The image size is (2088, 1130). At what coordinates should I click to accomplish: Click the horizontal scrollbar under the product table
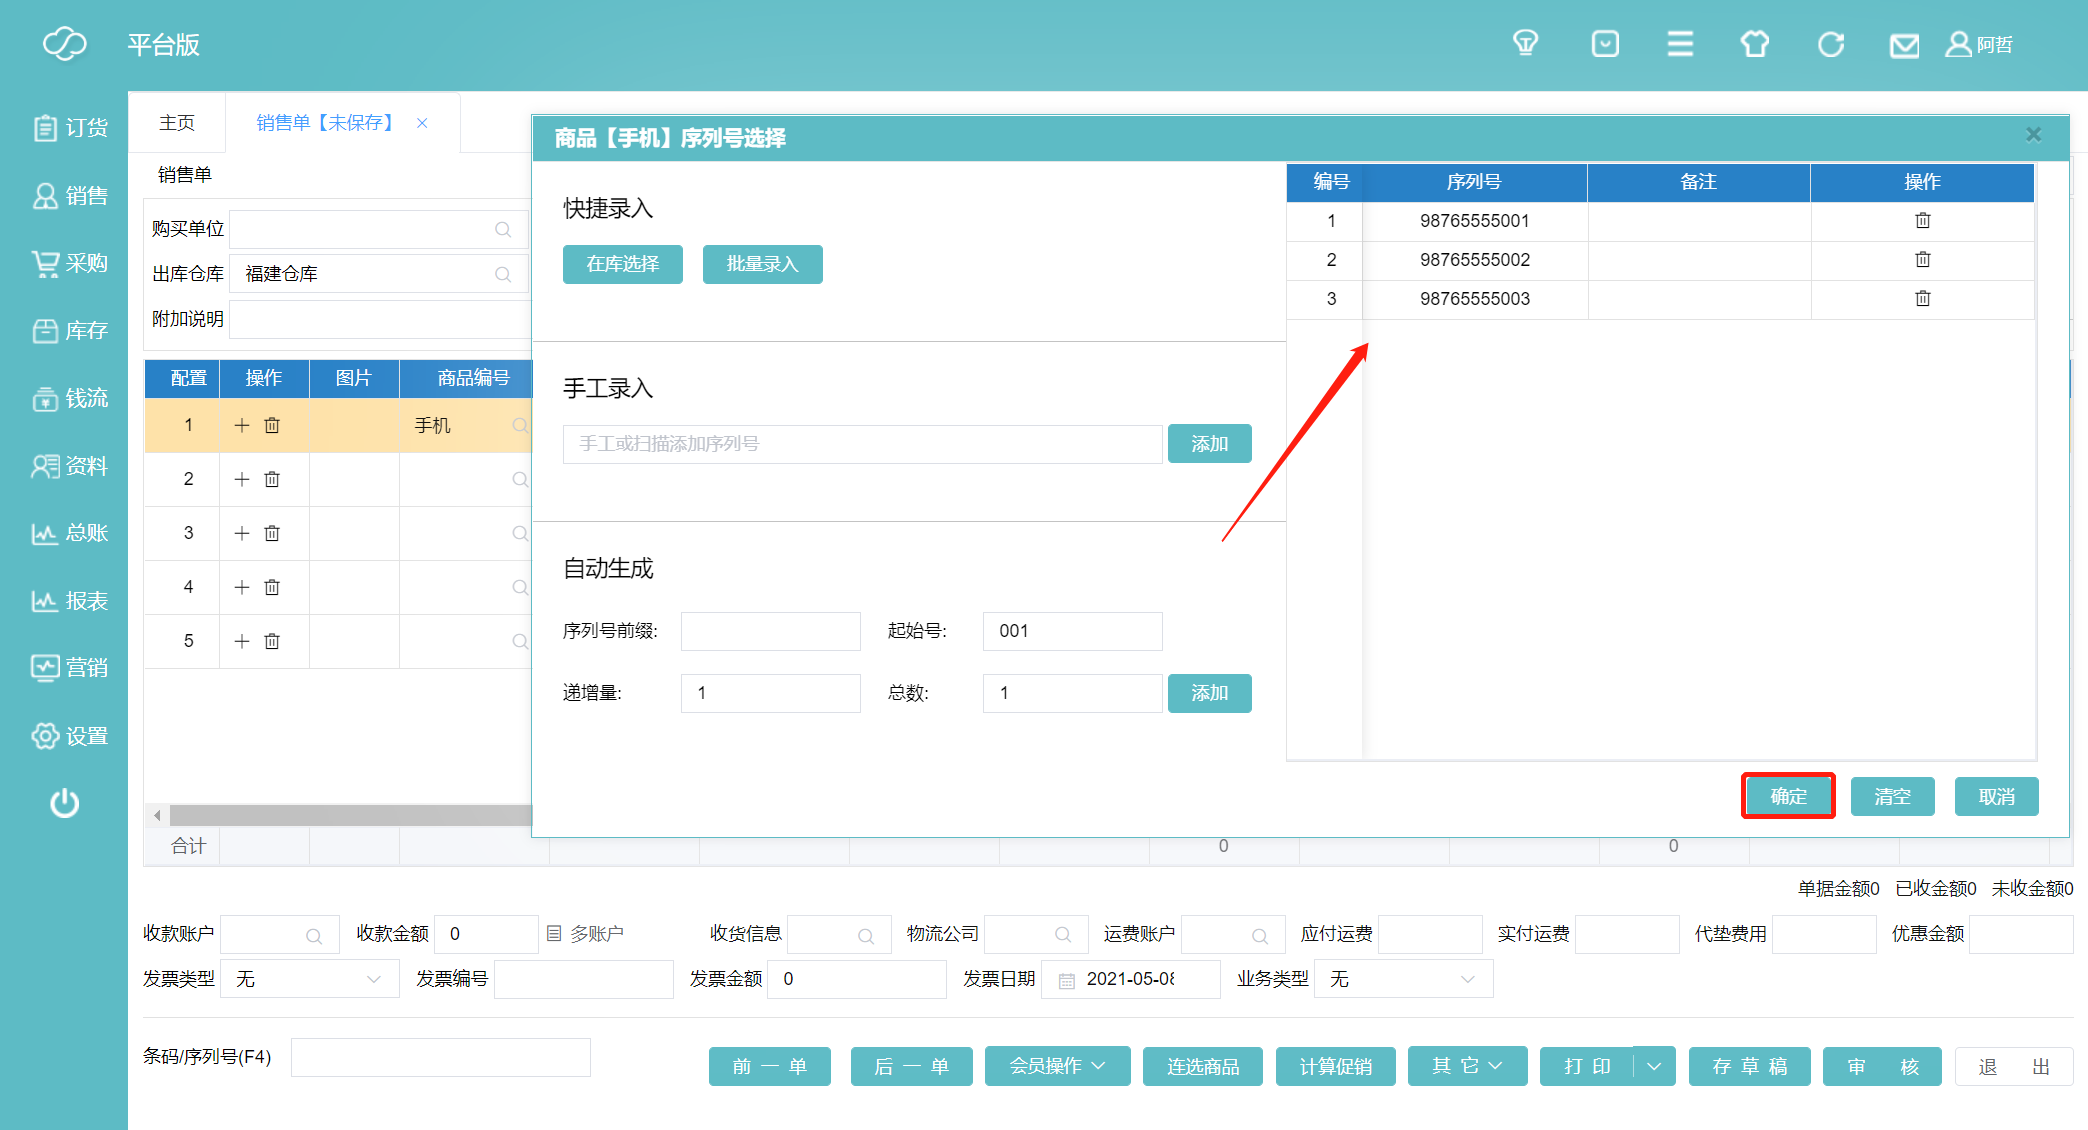point(350,816)
